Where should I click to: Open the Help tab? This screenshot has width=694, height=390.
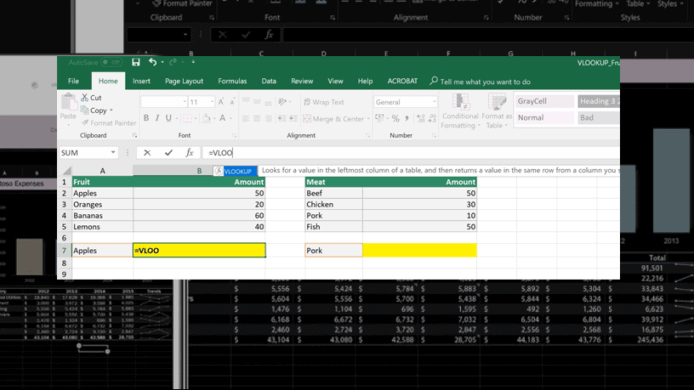tap(365, 81)
